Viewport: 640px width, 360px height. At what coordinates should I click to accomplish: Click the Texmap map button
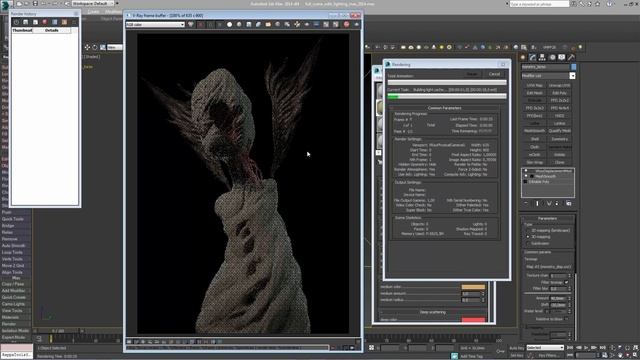tap(548, 267)
